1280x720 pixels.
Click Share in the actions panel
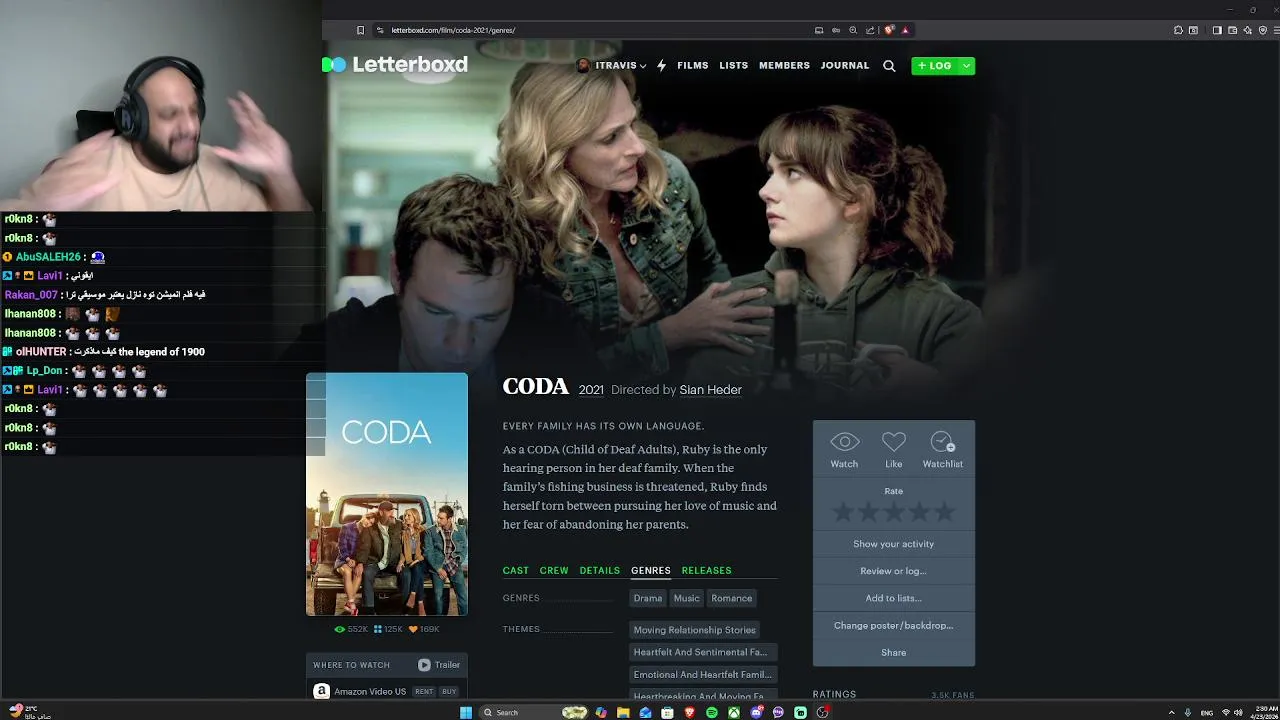893,652
